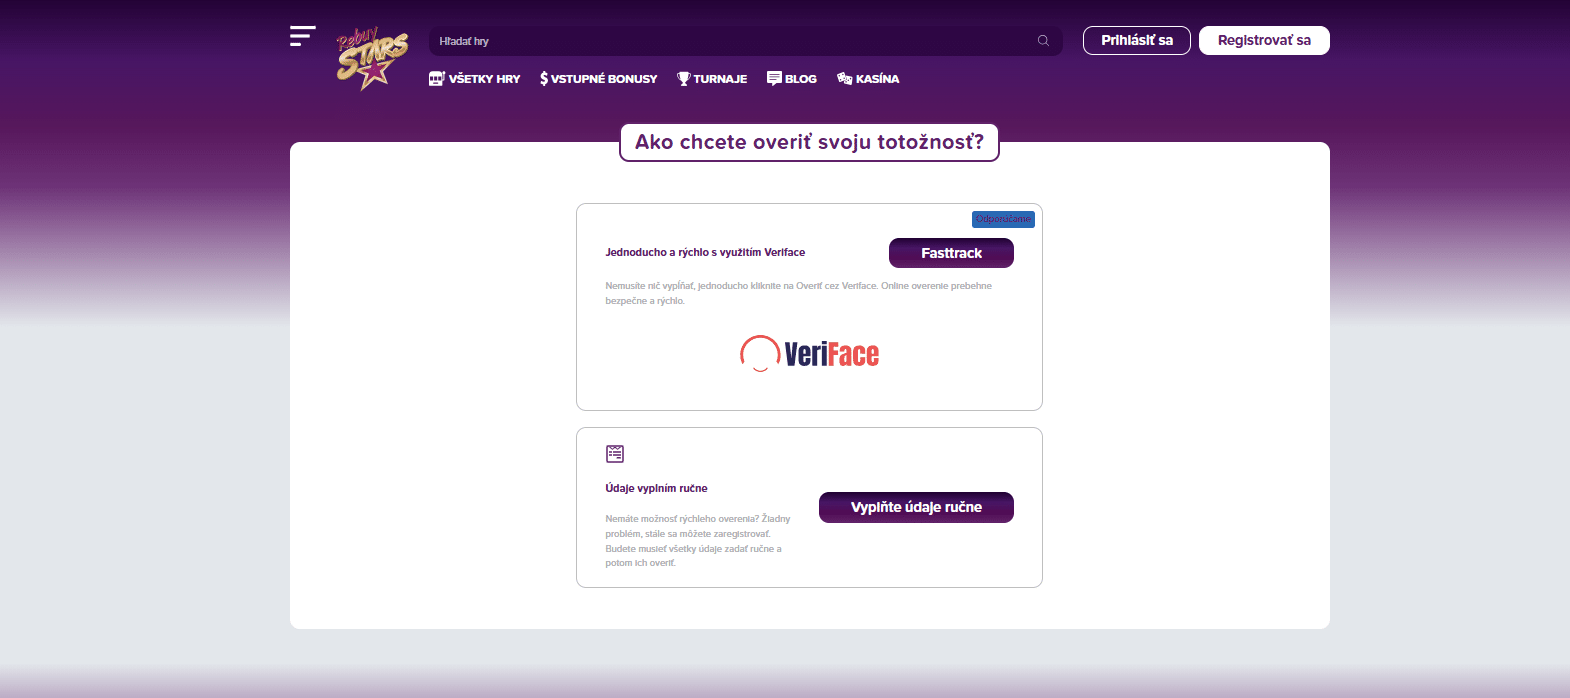Click the Prihlásiť sa button
This screenshot has height=698, width=1570.
click(1137, 40)
